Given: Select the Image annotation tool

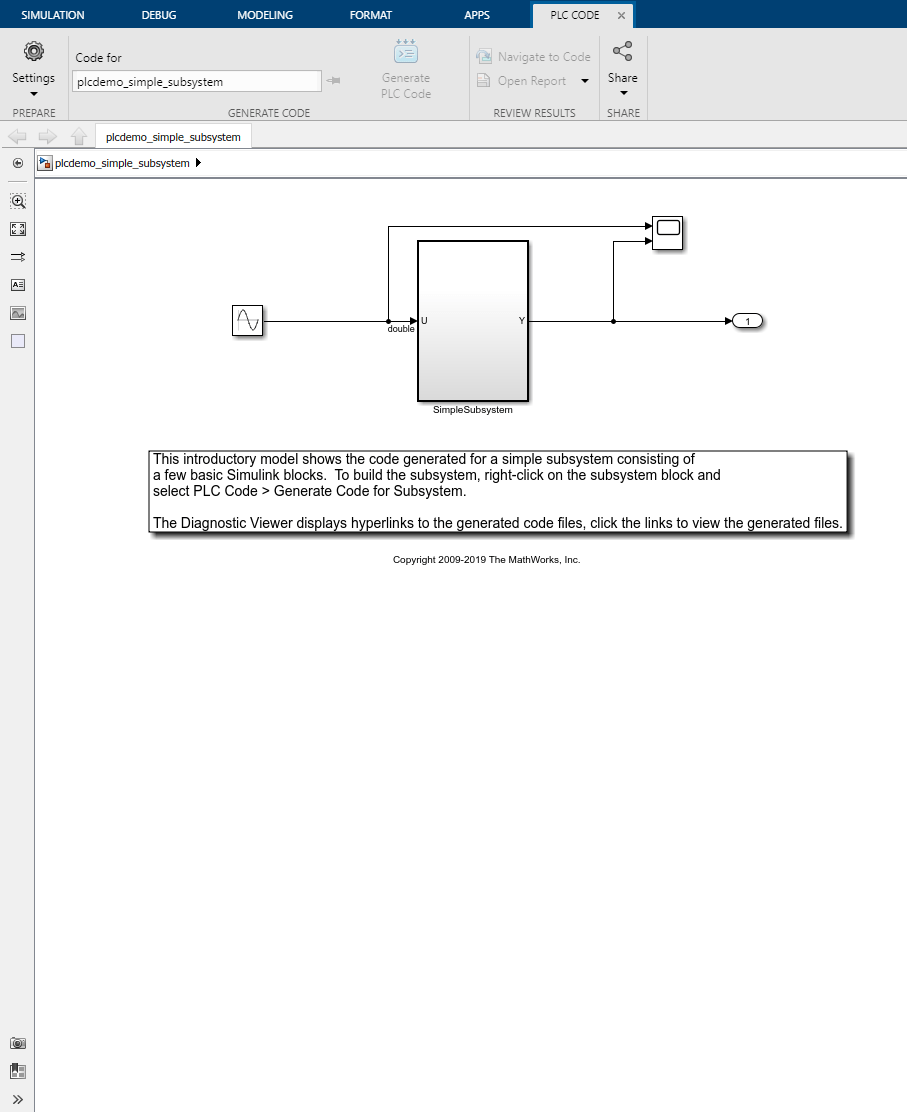Looking at the screenshot, I should pyautogui.click(x=17, y=313).
